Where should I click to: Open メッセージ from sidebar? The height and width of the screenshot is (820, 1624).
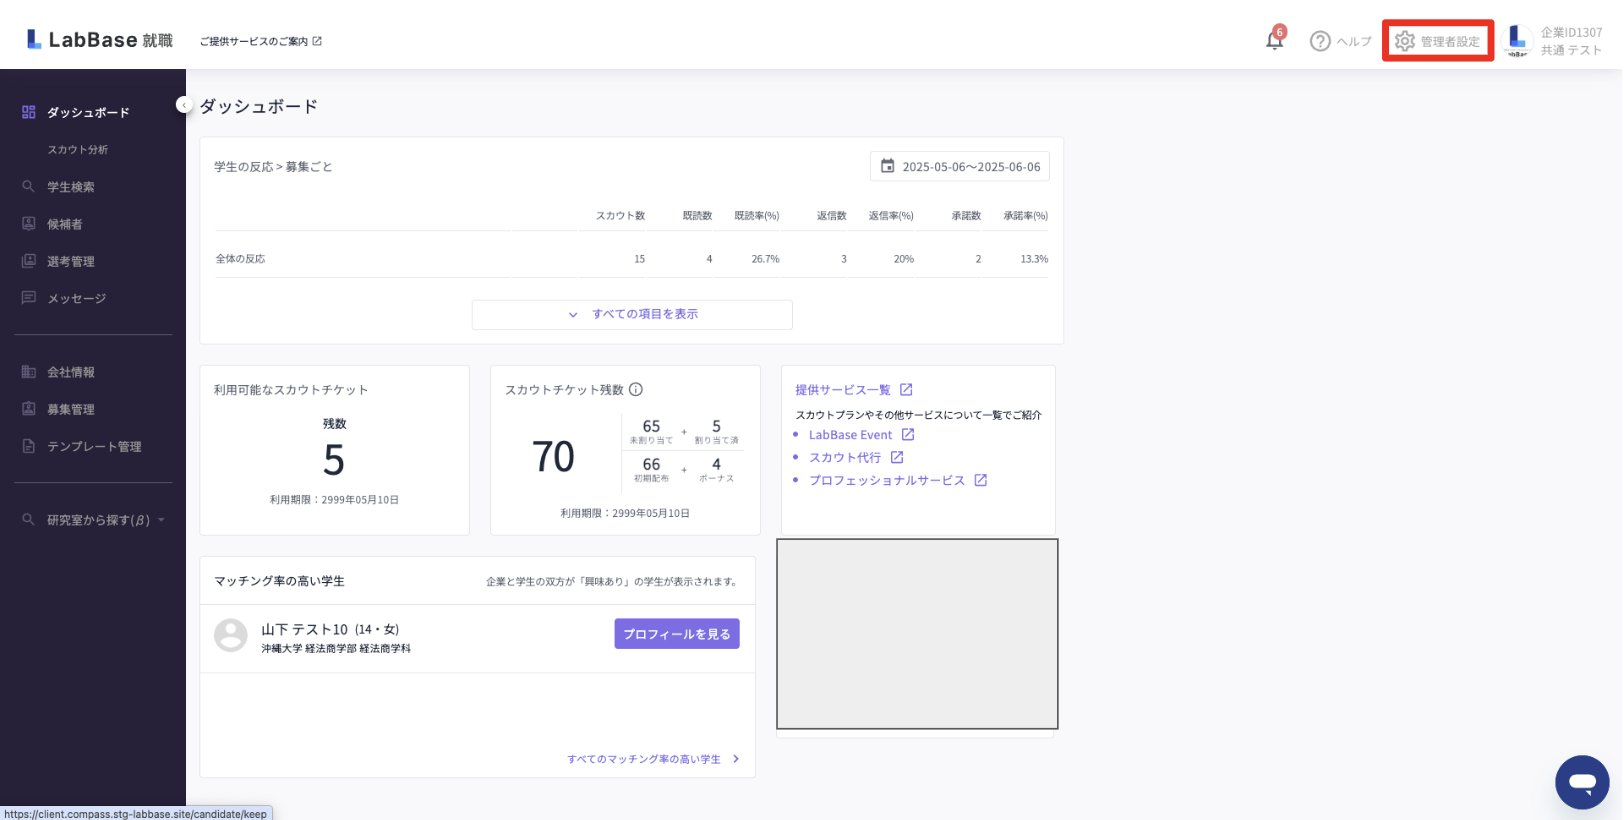[76, 298]
